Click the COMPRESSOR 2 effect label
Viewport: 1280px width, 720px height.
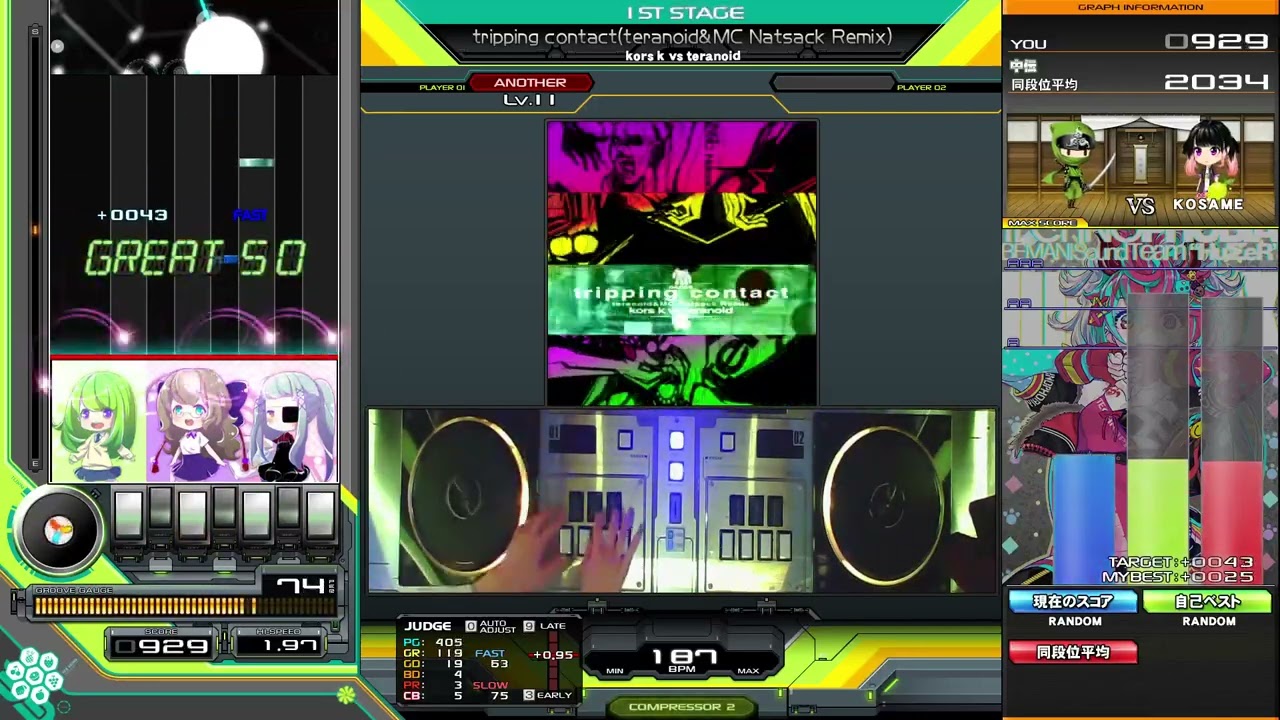click(x=682, y=707)
